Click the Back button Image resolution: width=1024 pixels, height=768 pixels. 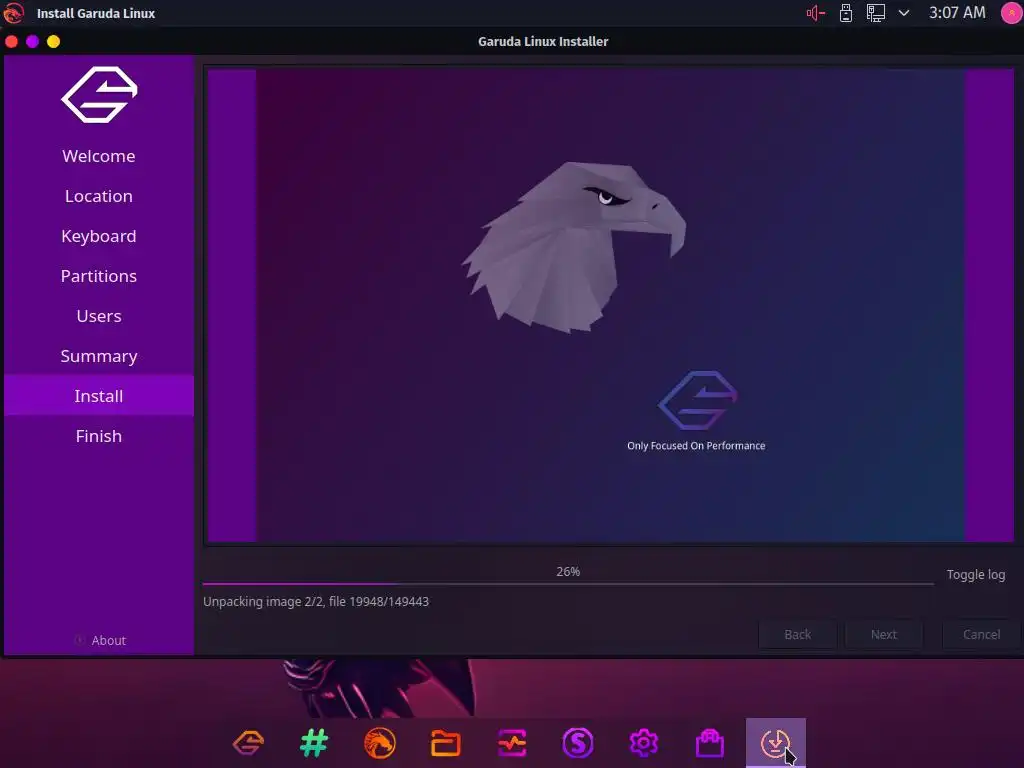point(797,634)
